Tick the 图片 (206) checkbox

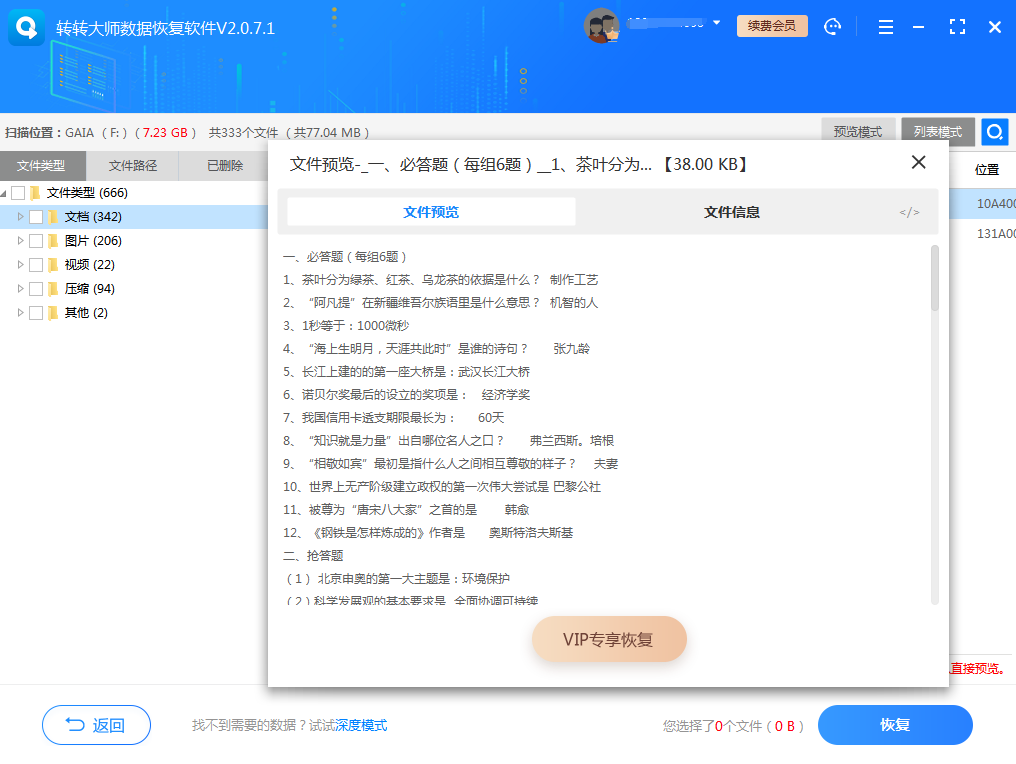(x=36, y=241)
